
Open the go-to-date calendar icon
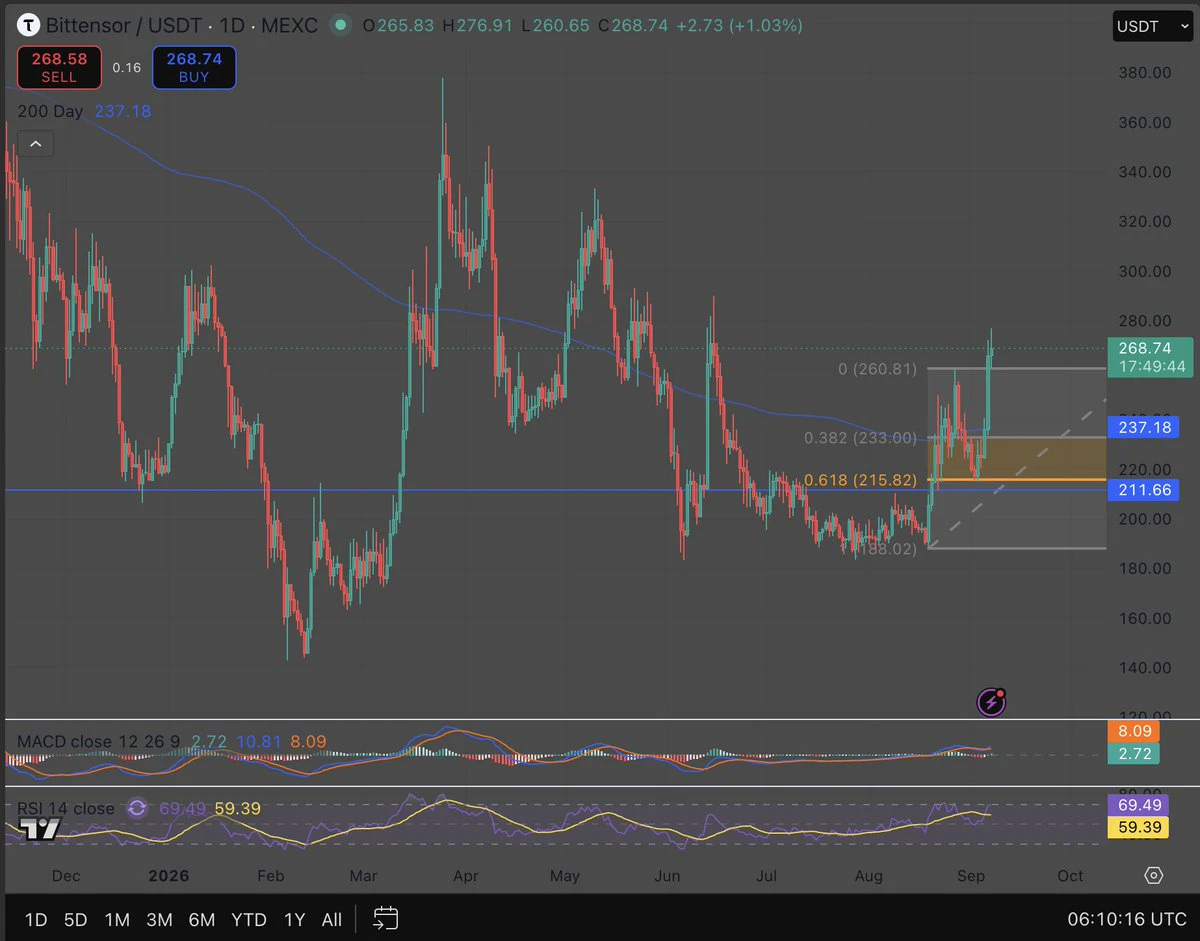click(386, 918)
